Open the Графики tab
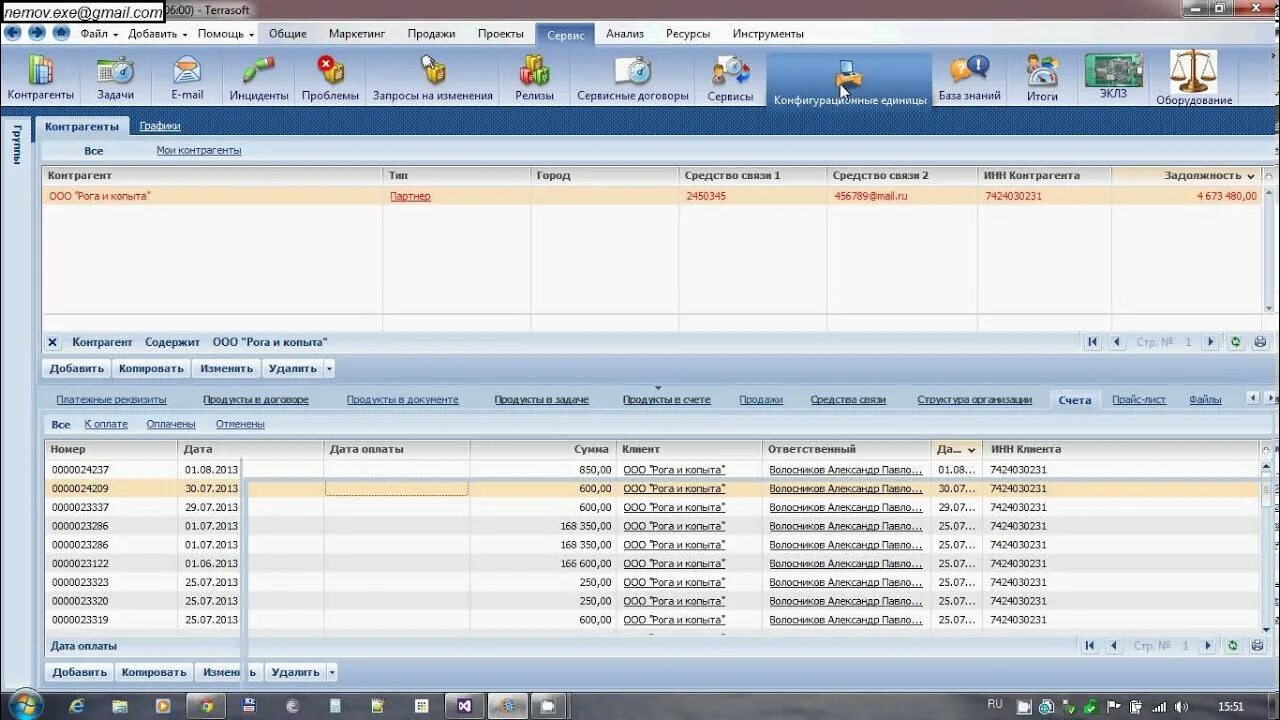The height and width of the screenshot is (720, 1280). (x=160, y=126)
